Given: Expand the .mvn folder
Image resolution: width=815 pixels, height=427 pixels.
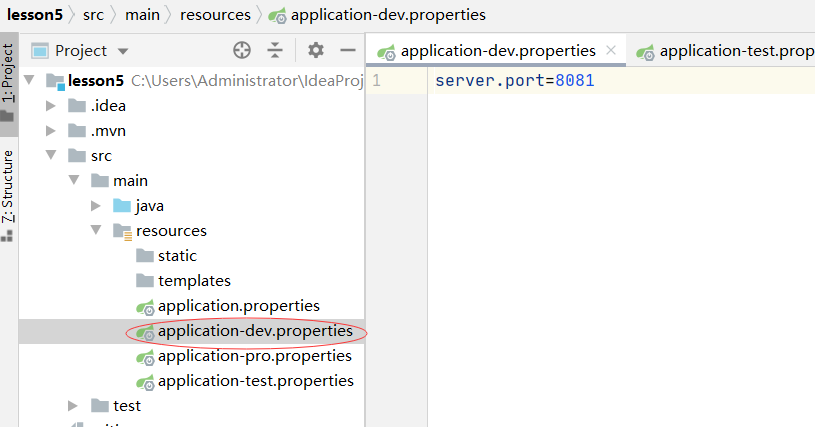Looking at the screenshot, I should coord(51,130).
